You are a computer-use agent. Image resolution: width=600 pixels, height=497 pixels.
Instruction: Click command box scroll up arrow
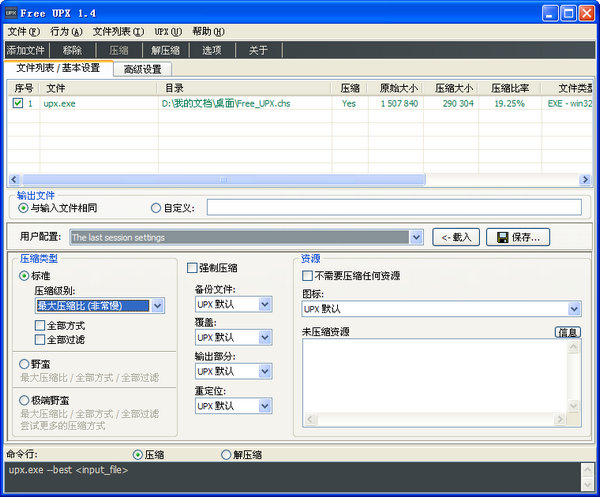click(587, 469)
